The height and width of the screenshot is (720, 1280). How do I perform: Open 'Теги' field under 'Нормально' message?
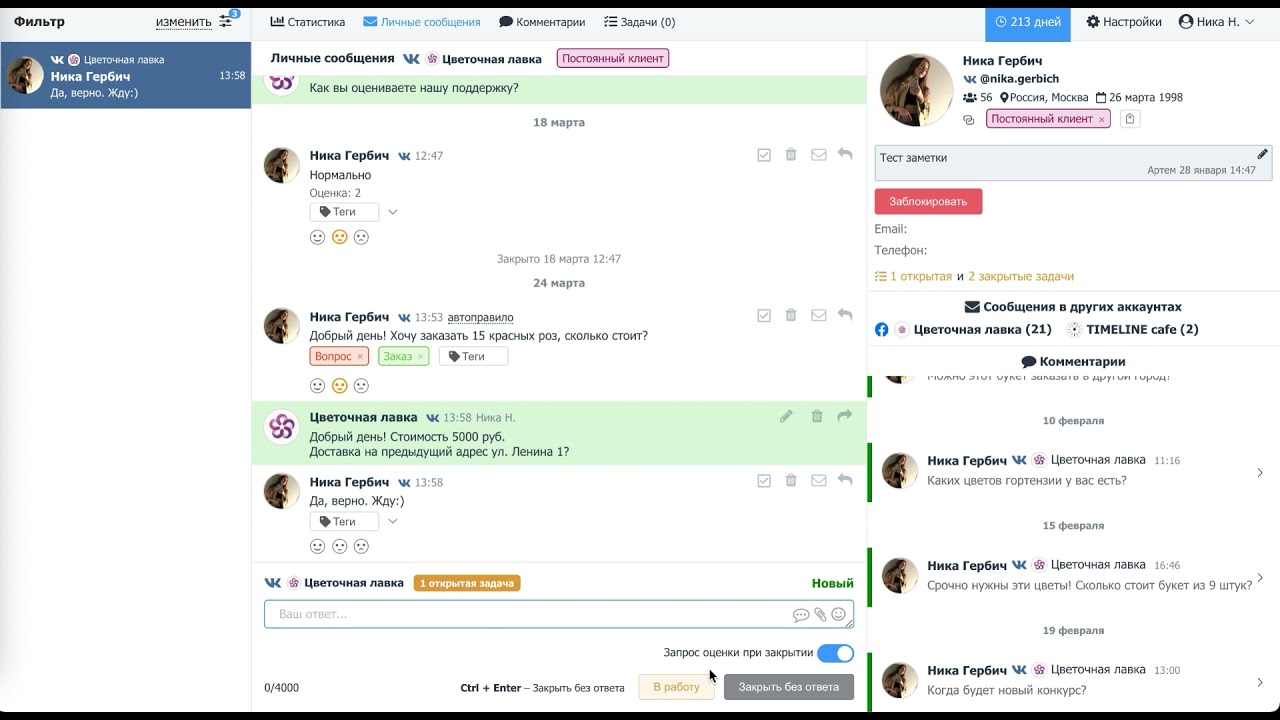pyautogui.click(x=344, y=212)
